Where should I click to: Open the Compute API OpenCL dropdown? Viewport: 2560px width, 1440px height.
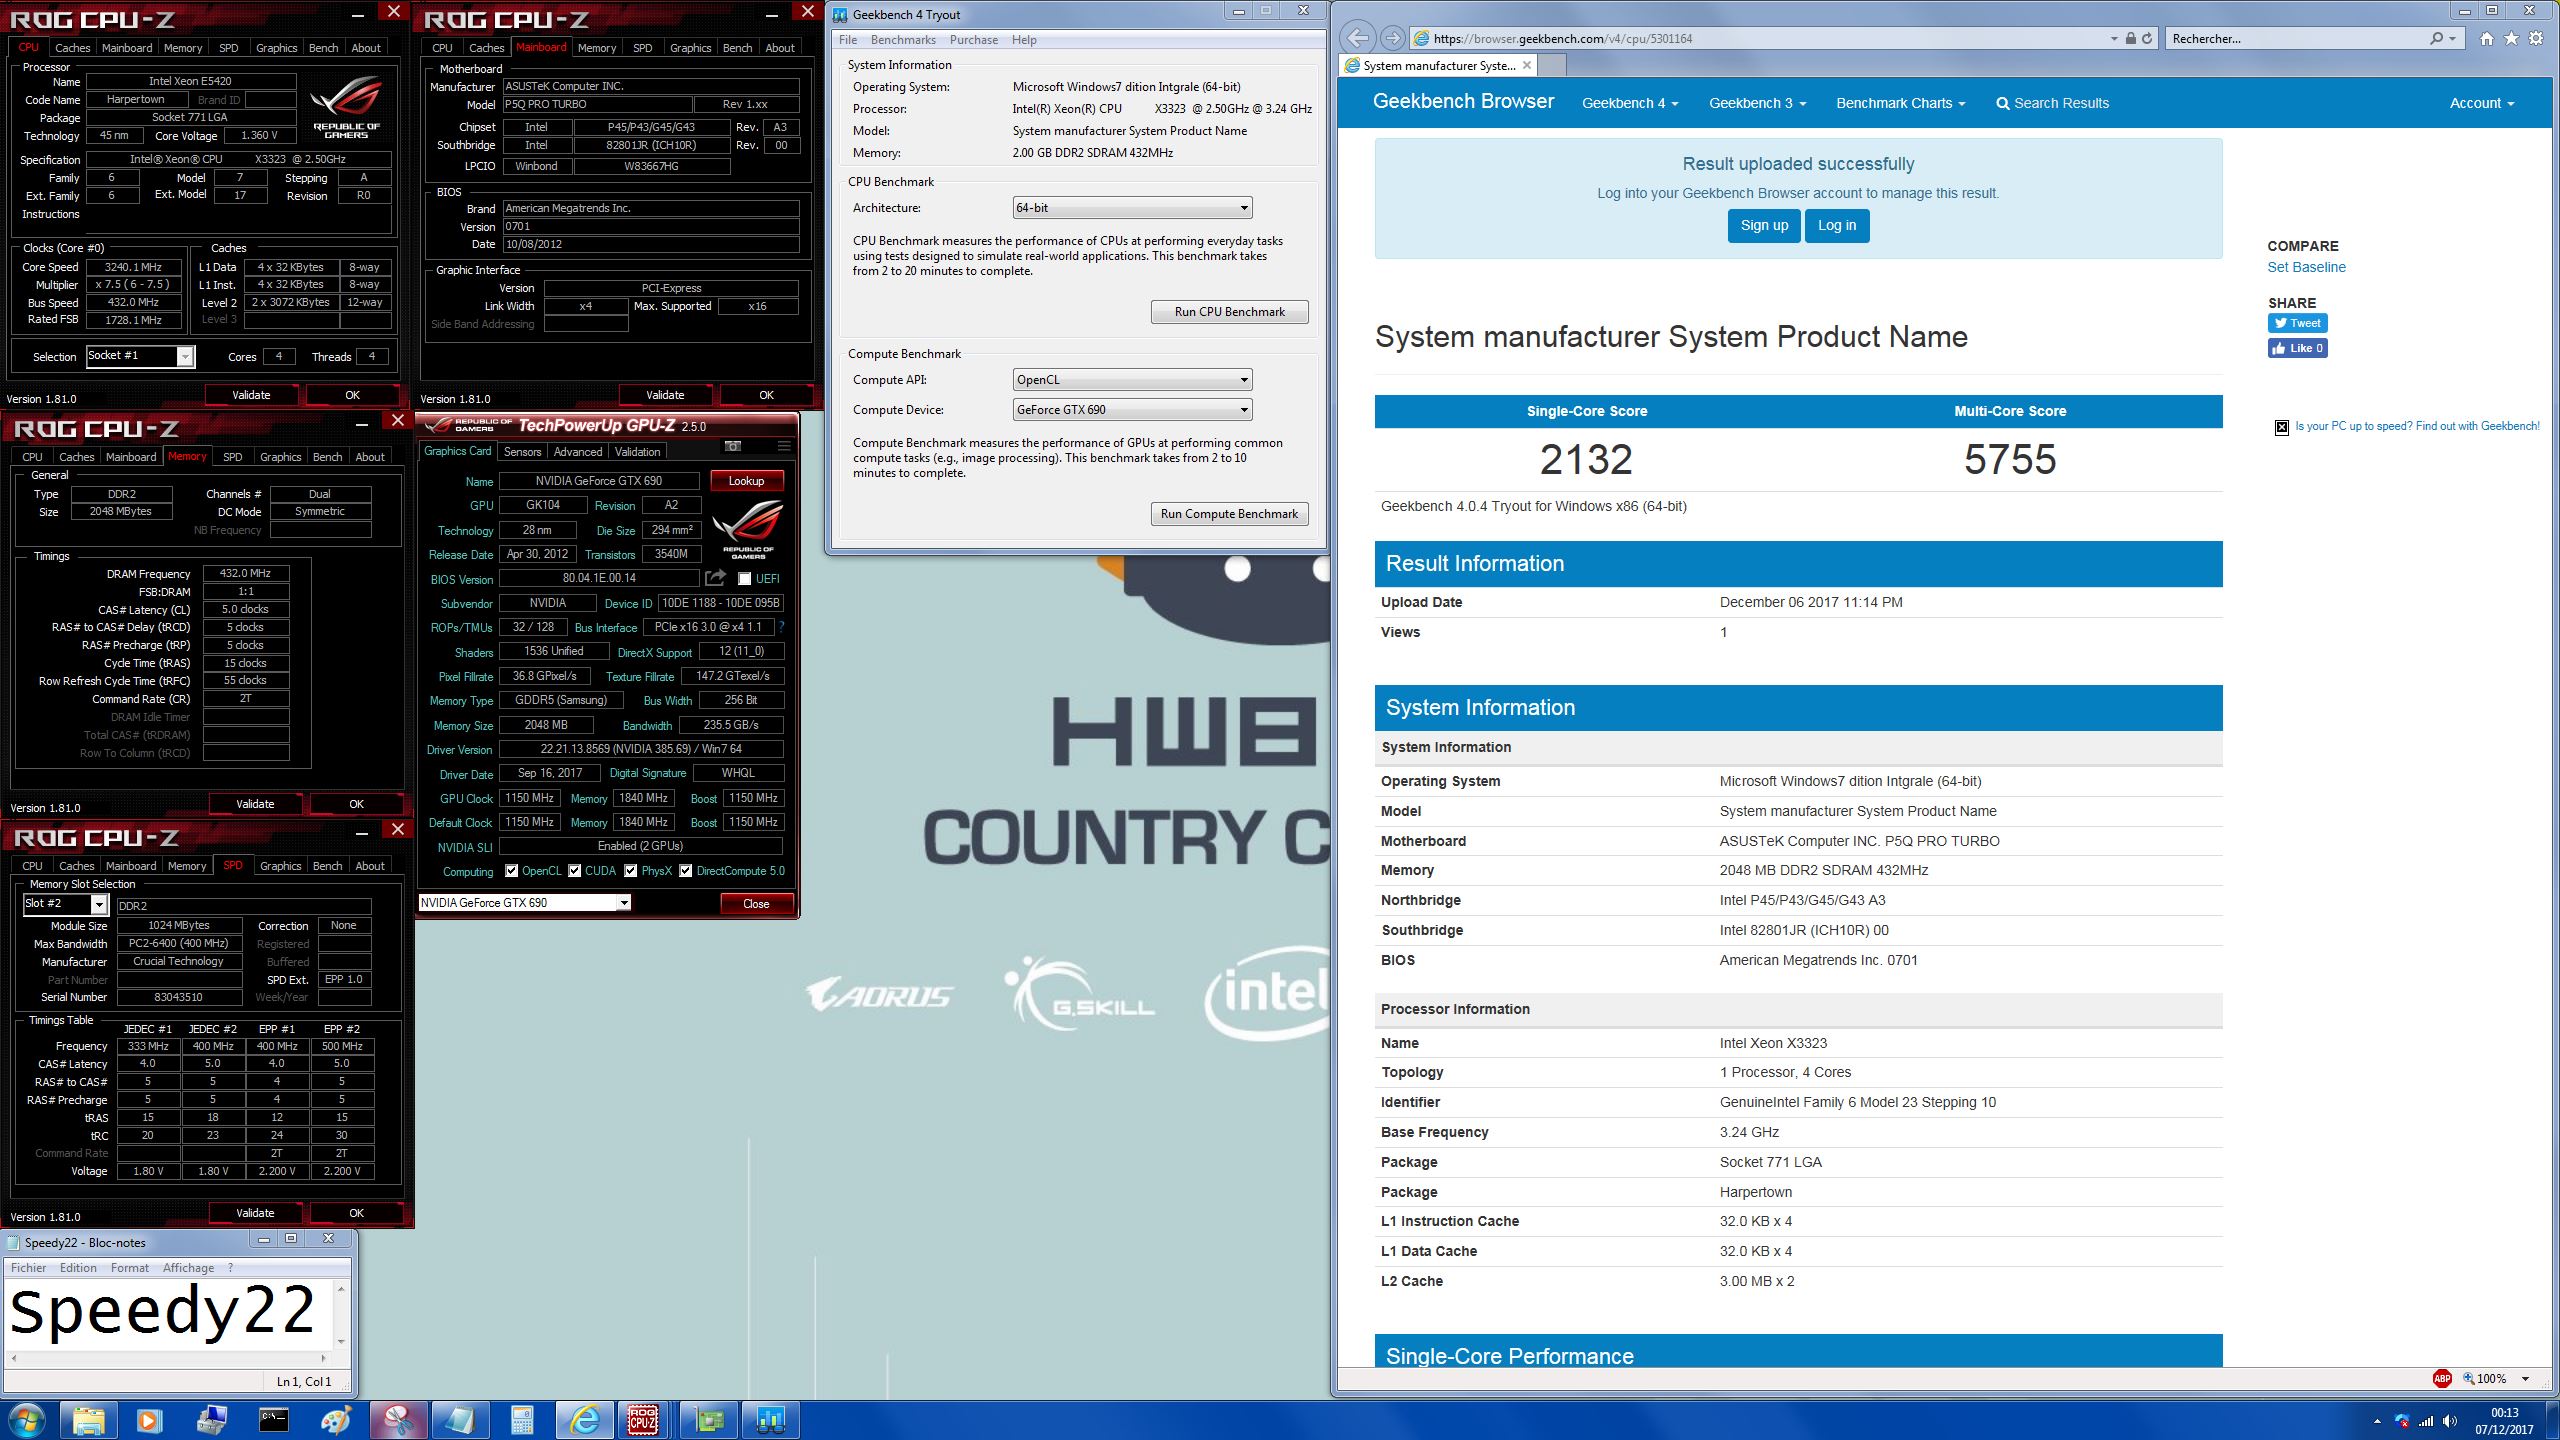1132,380
